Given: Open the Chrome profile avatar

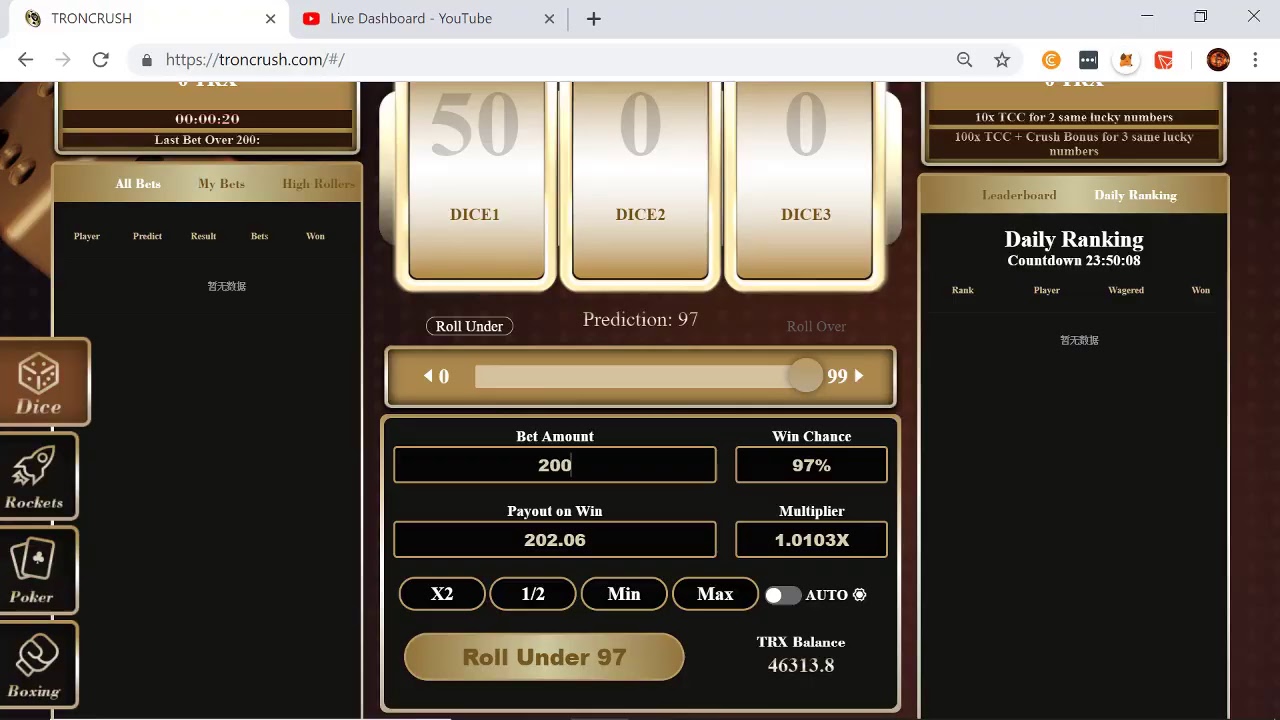Looking at the screenshot, I should 1218,60.
